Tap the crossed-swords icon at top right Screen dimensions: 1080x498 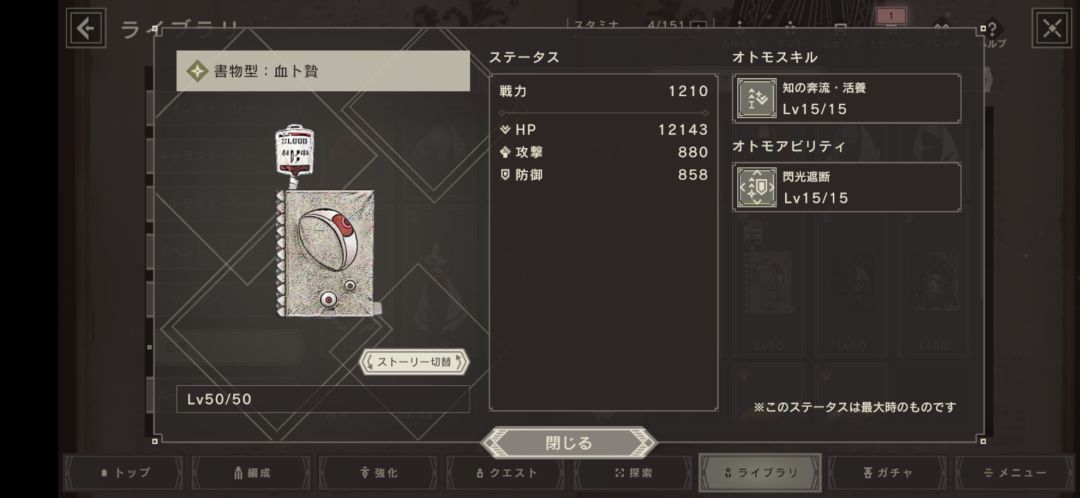click(1052, 28)
